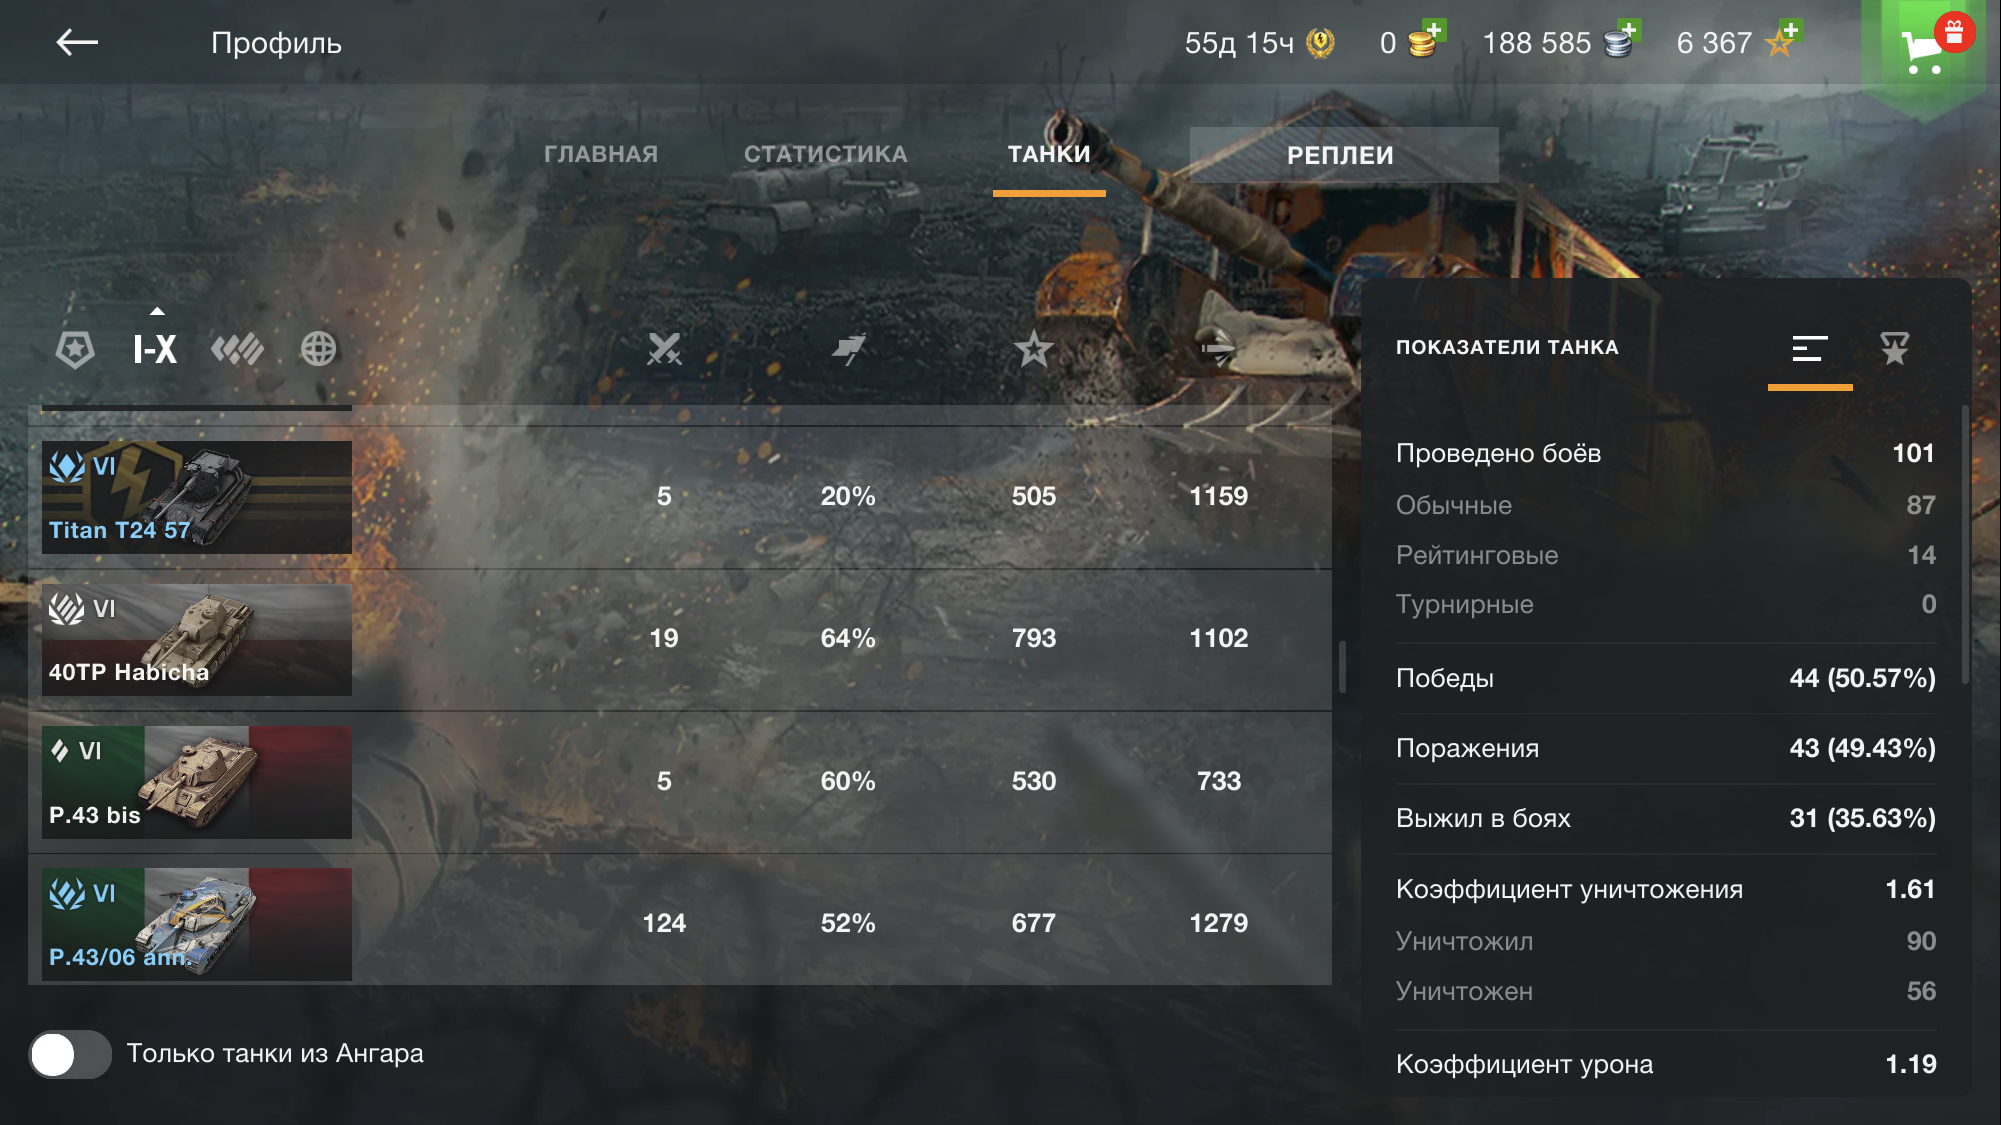Select the 40TP Habicha tank row
Viewport: 2001px width, 1125px height.
(x=680, y=639)
